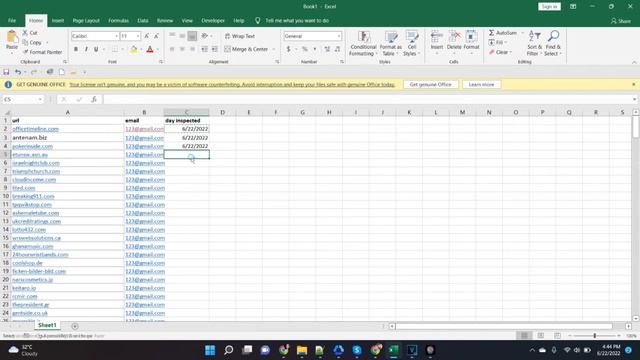Open Format as Table gallery
Screen dimensions: 640x360
pos(391,43)
